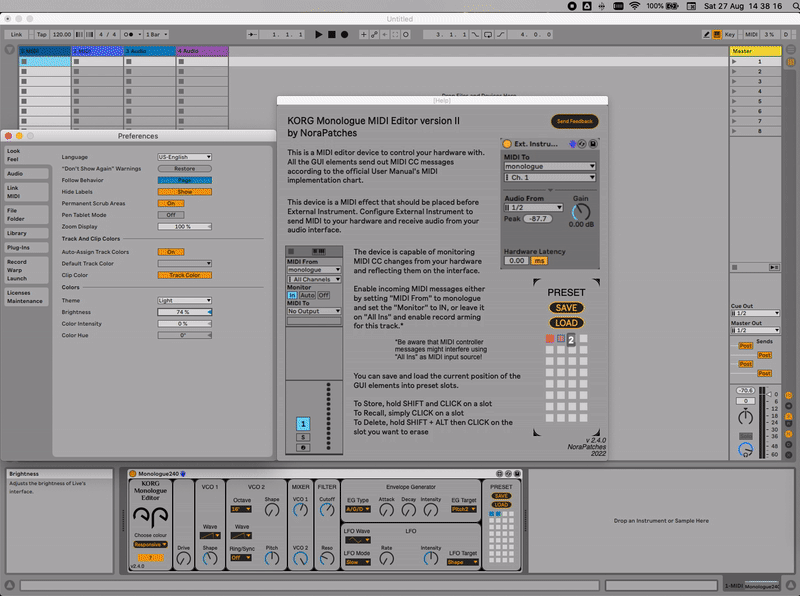Click the Restore warnings button
This screenshot has height=596, width=800.
[x=184, y=169]
